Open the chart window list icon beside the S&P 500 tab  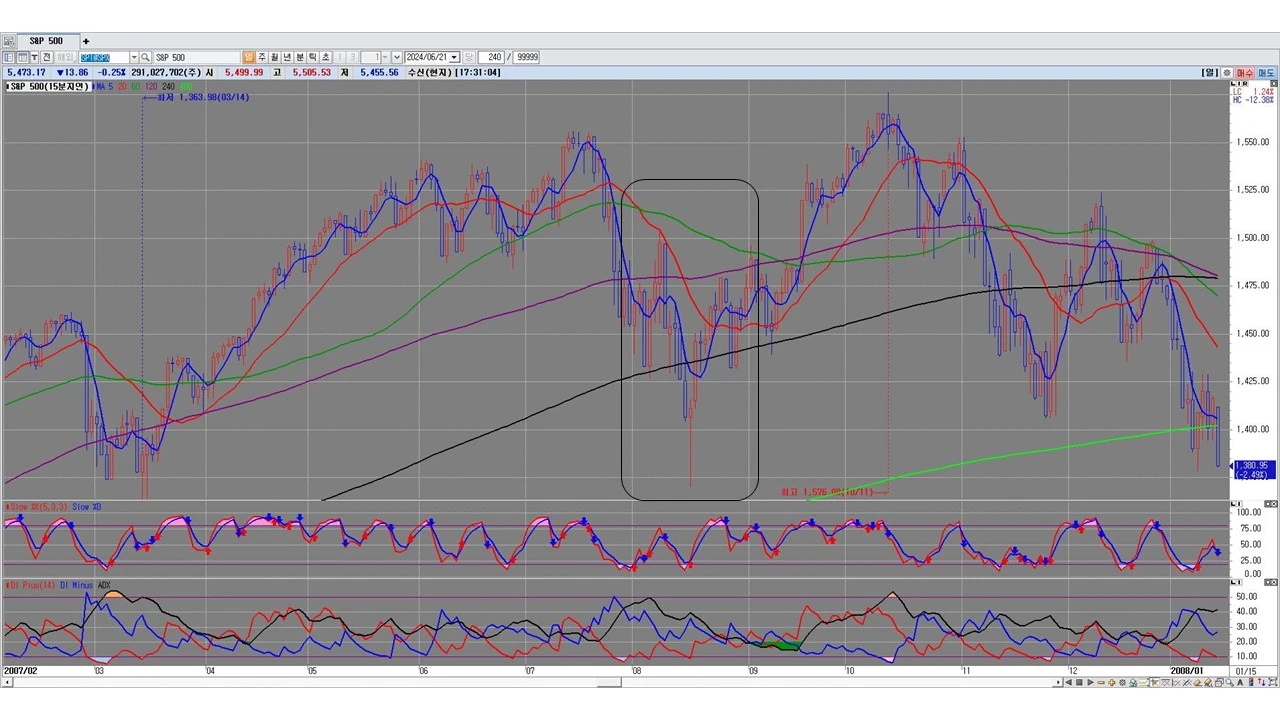[x=9, y=41]
